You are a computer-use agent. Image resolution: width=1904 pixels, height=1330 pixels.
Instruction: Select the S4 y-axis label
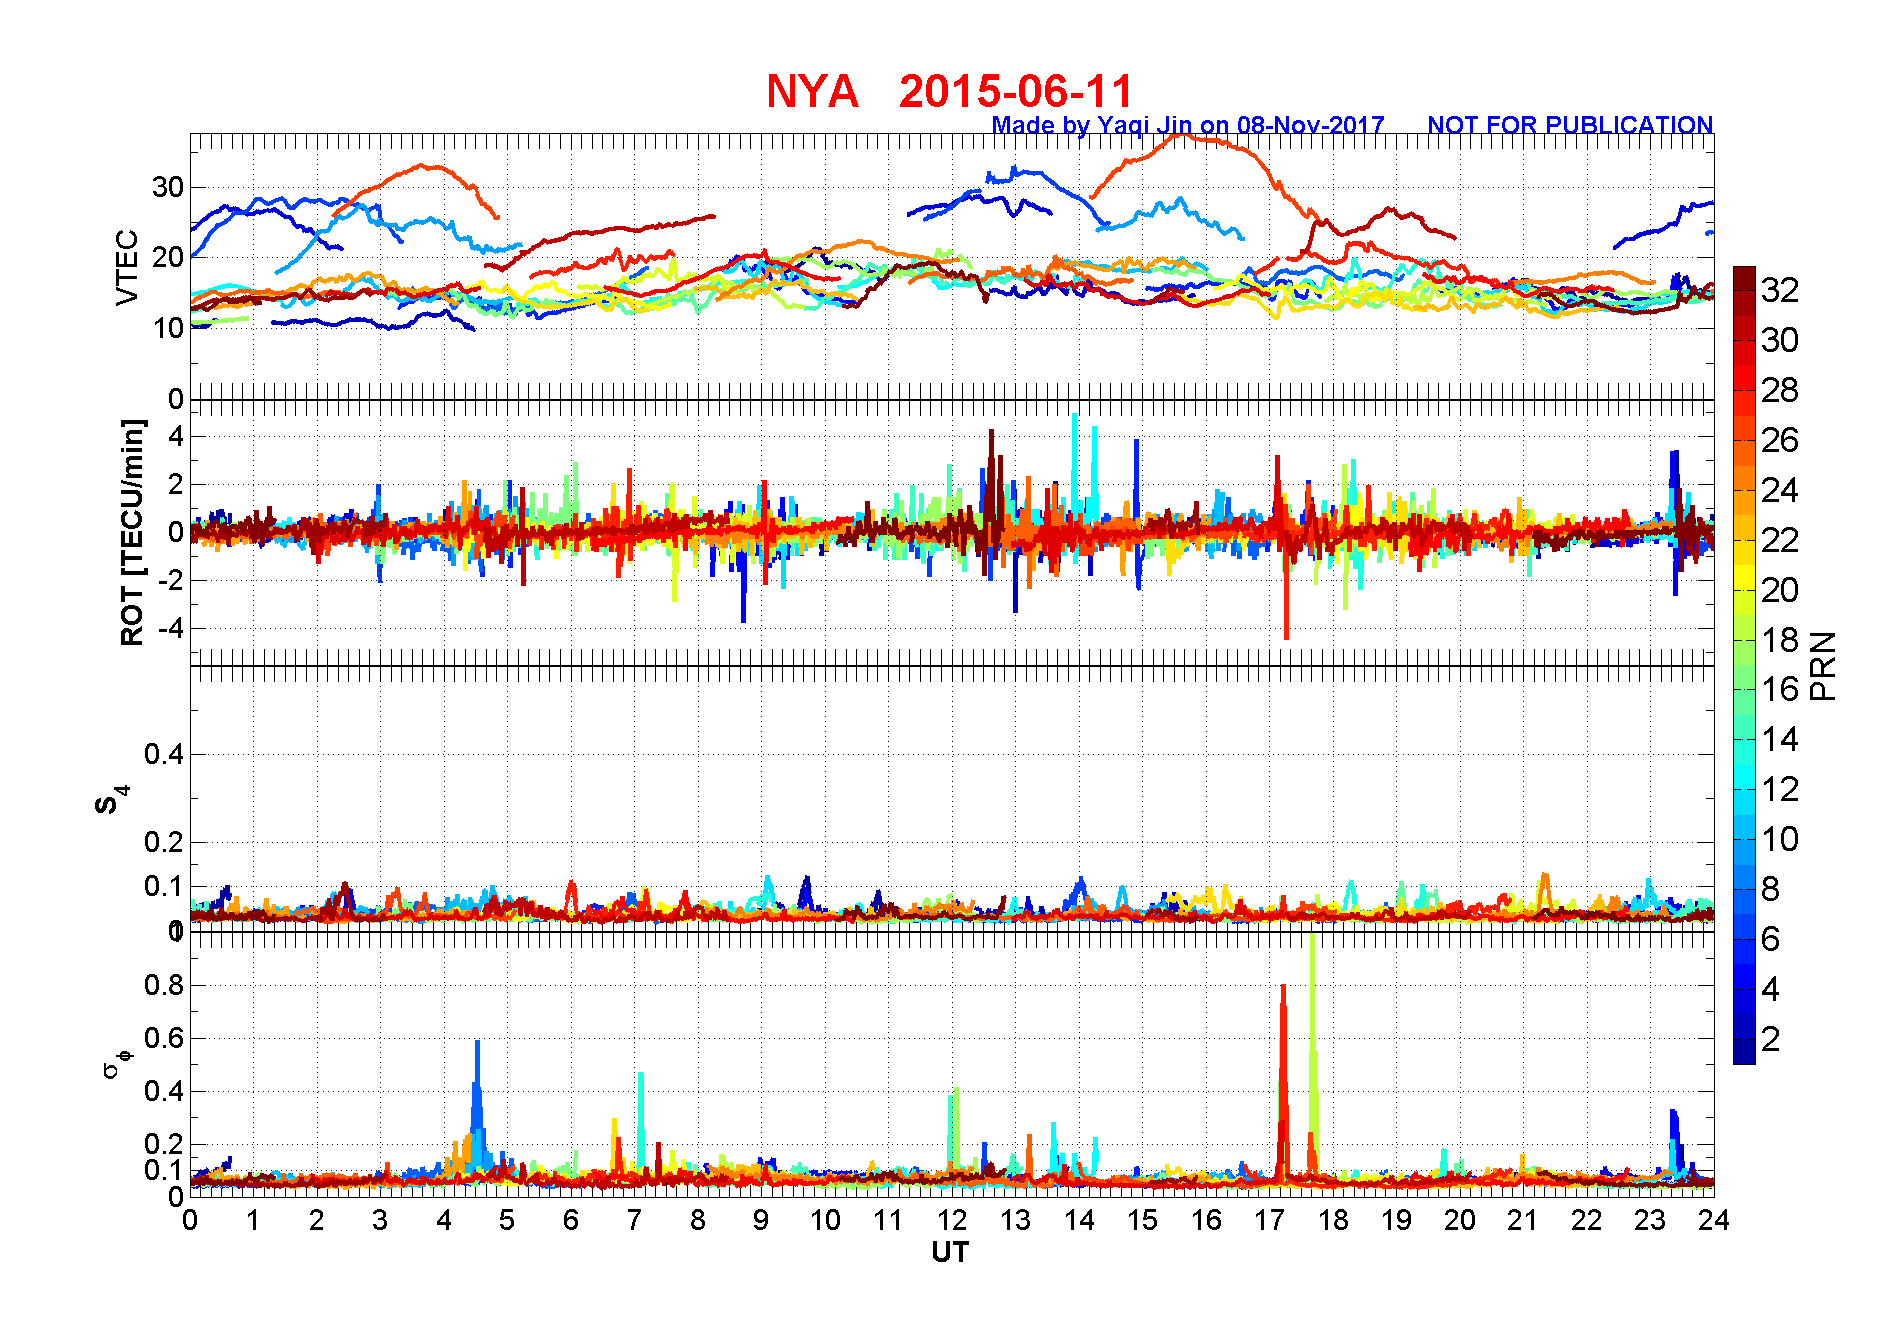click(111, 800)
